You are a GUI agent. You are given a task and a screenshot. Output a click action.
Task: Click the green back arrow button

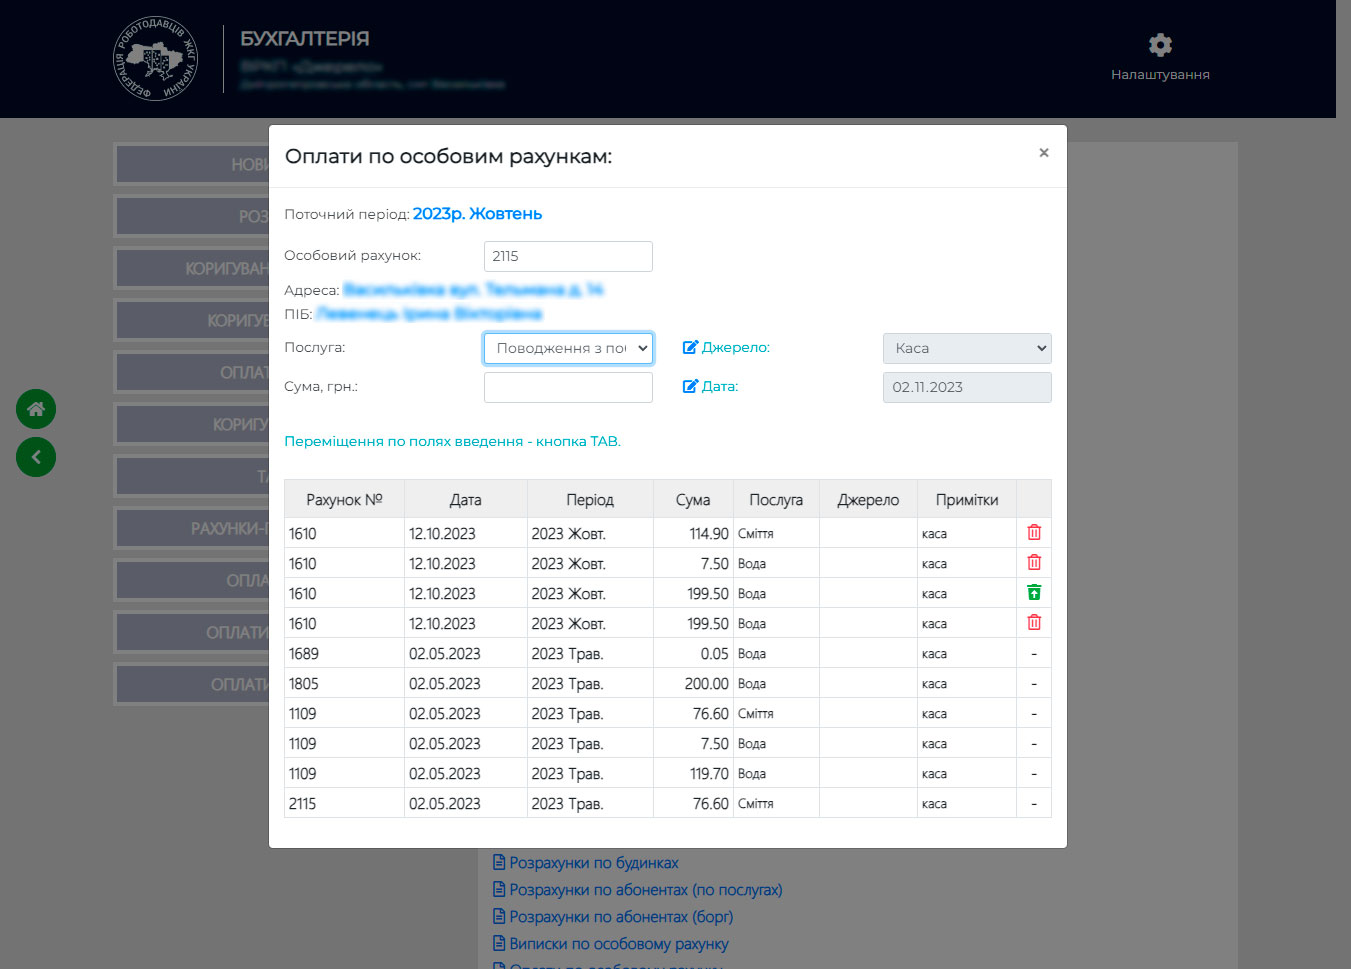click(x=36, y=457)
